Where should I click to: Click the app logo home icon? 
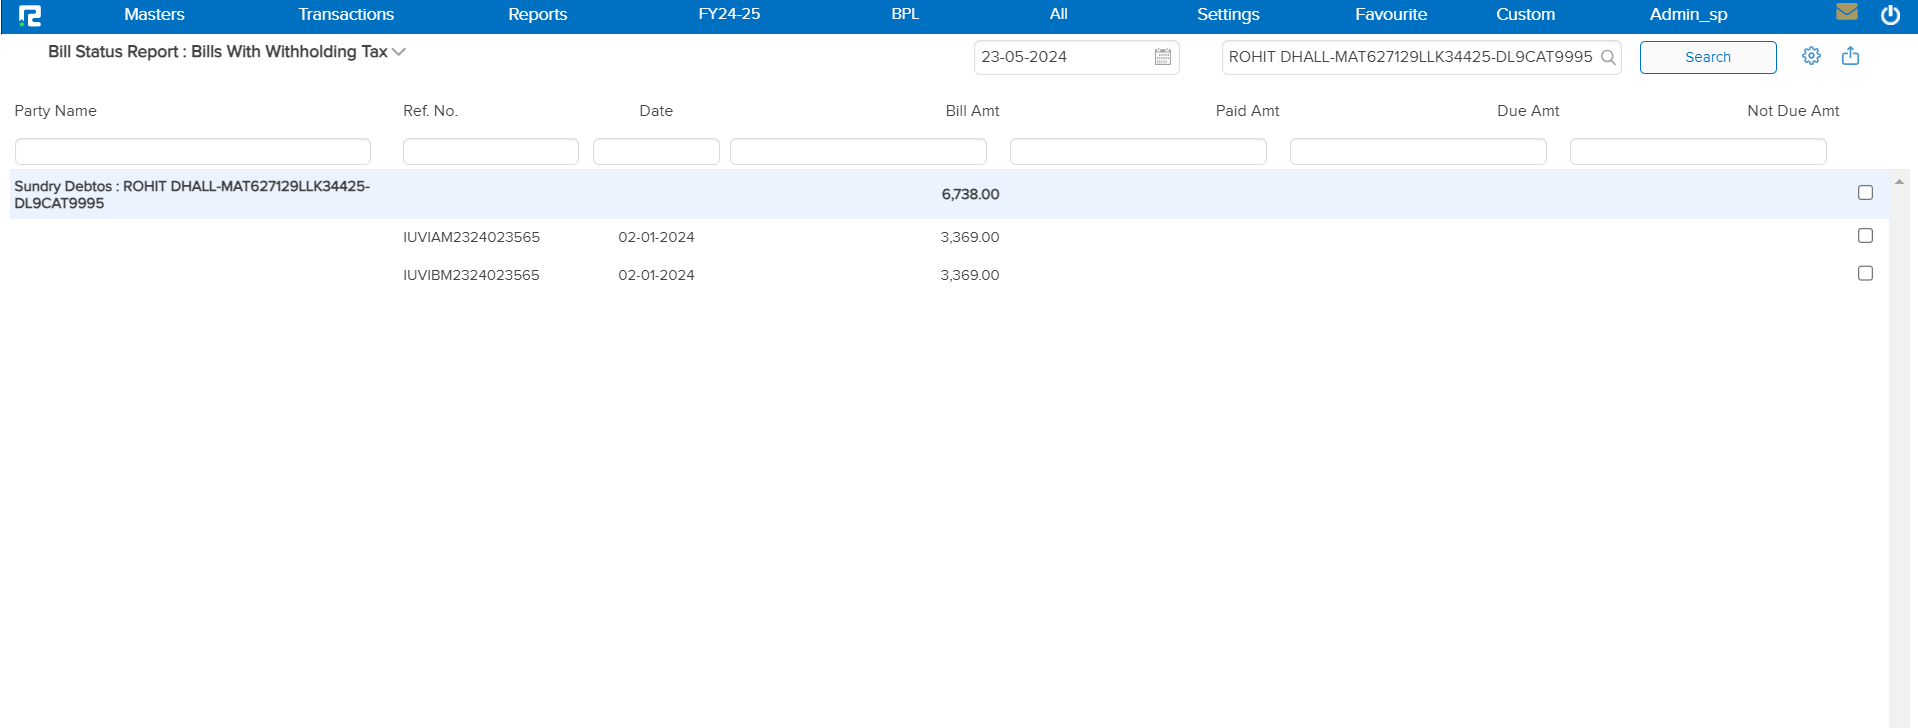point(30,15)
